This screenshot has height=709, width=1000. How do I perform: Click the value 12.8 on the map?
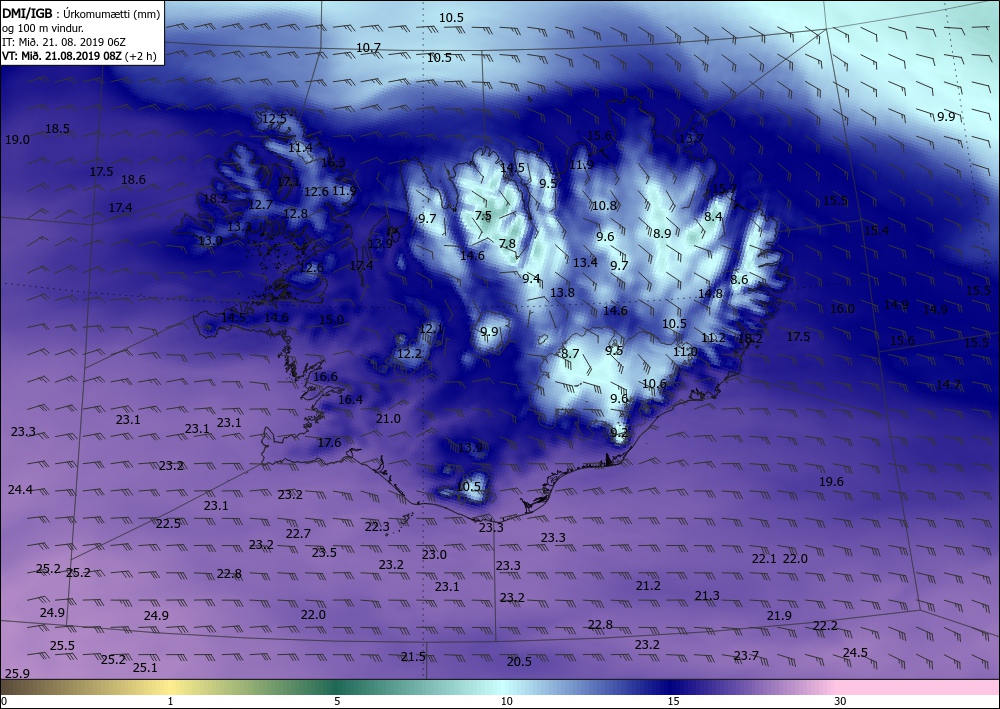coord(295,214)
